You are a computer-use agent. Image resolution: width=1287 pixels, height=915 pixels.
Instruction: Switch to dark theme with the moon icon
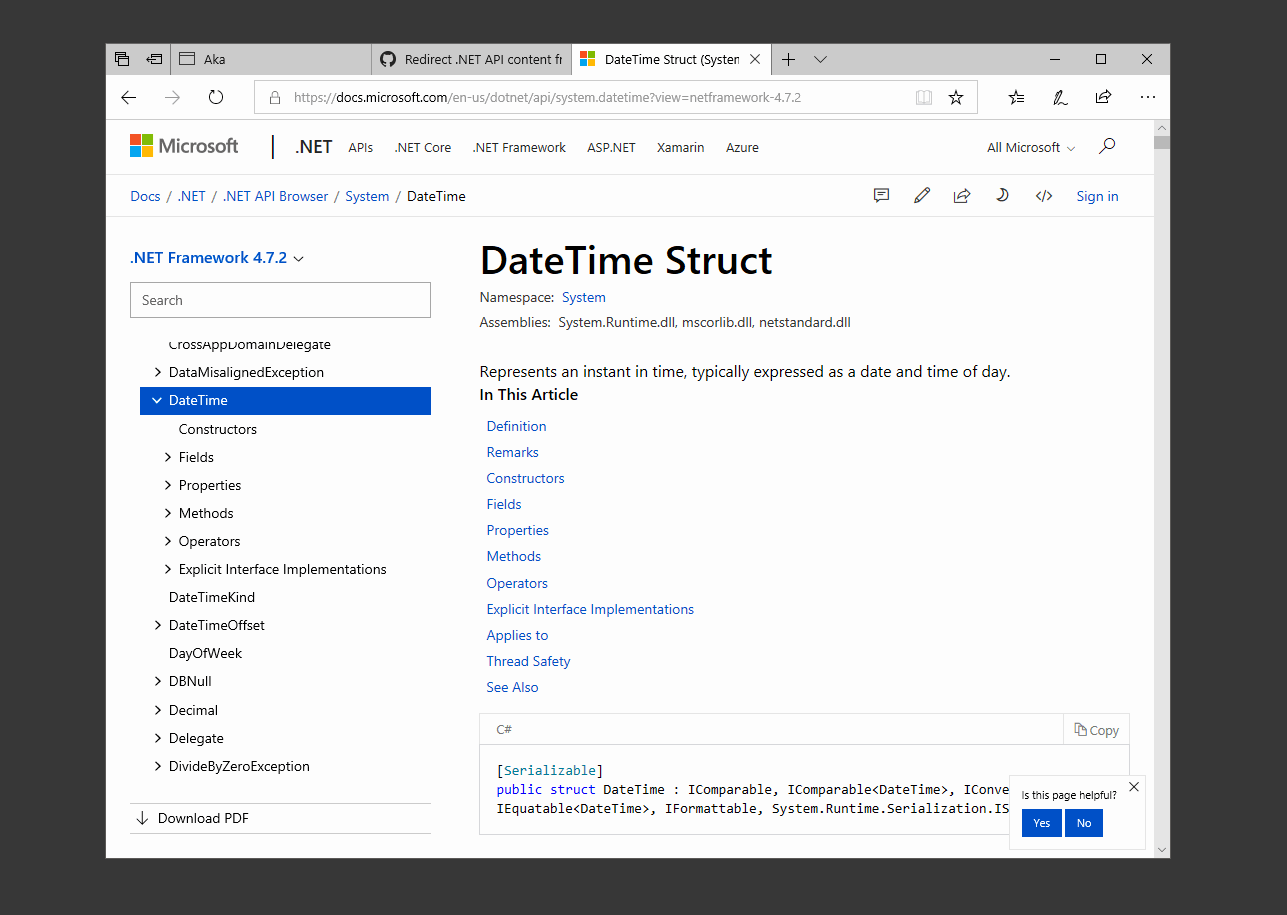click(x=1002, y=195)
